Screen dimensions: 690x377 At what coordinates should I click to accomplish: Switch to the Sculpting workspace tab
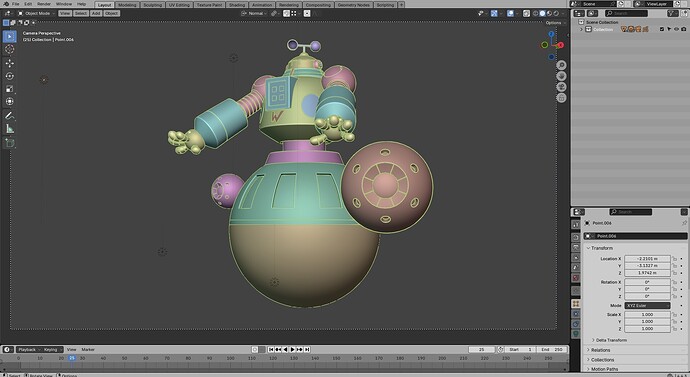coord(153,5)
